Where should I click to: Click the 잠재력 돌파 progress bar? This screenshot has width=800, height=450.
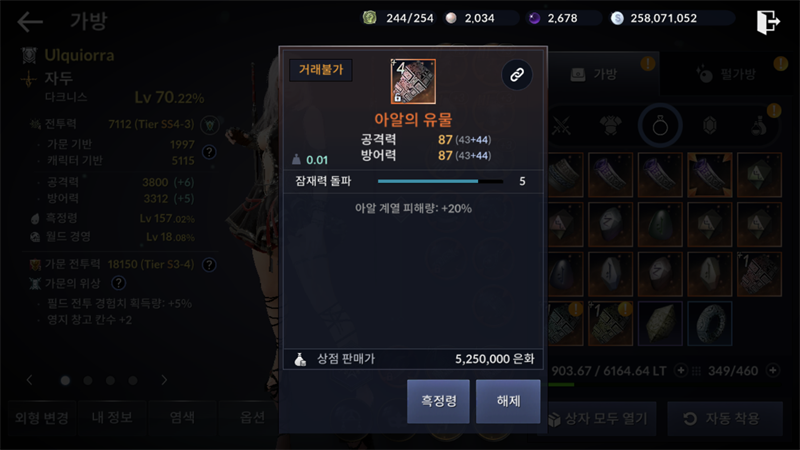[440, 181]
